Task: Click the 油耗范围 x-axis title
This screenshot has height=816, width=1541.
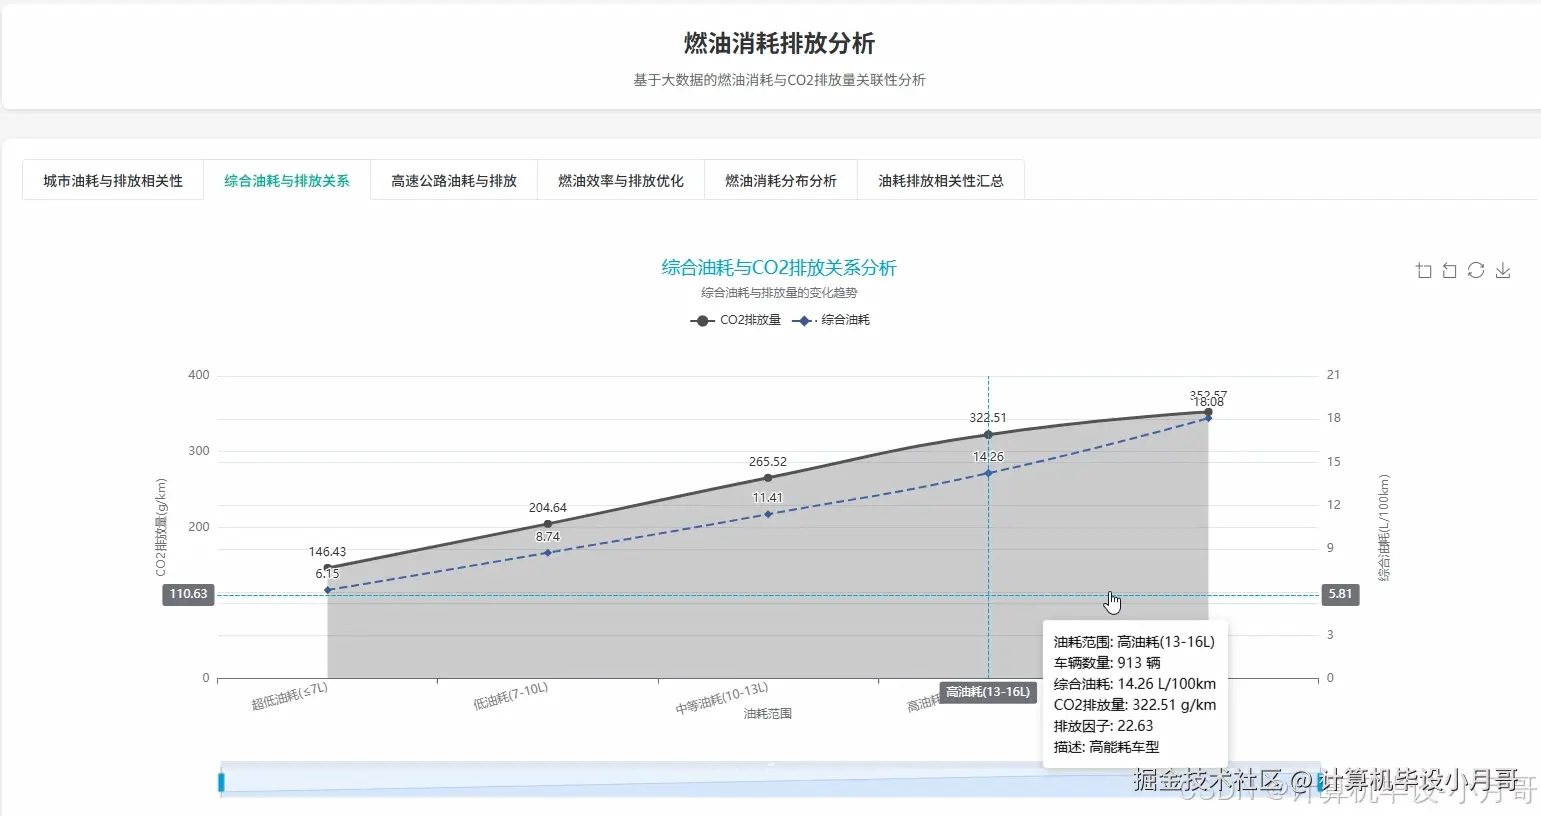Action: 768,714
